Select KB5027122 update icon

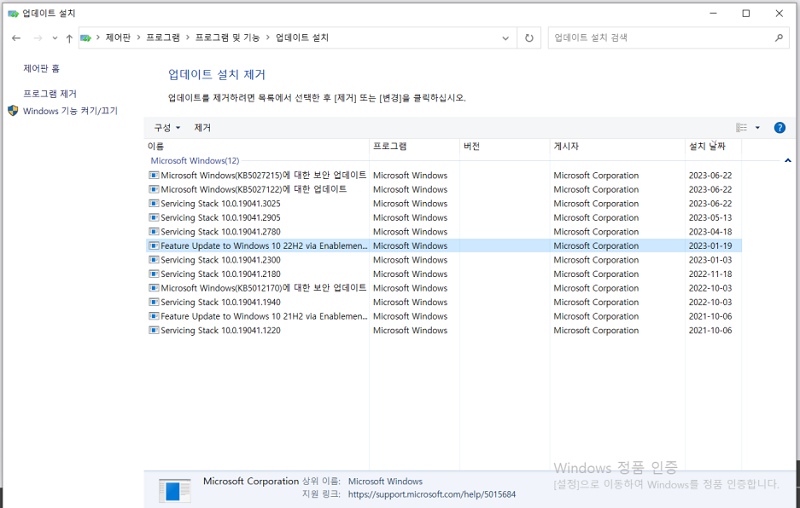[x=154, y=189]
